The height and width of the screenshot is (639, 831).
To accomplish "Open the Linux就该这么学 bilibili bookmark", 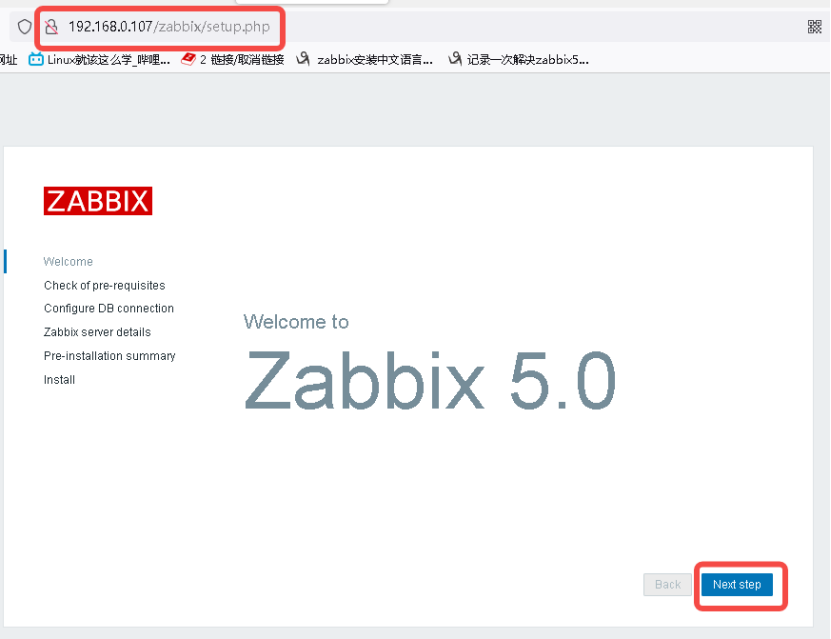I will click(100, 59).
